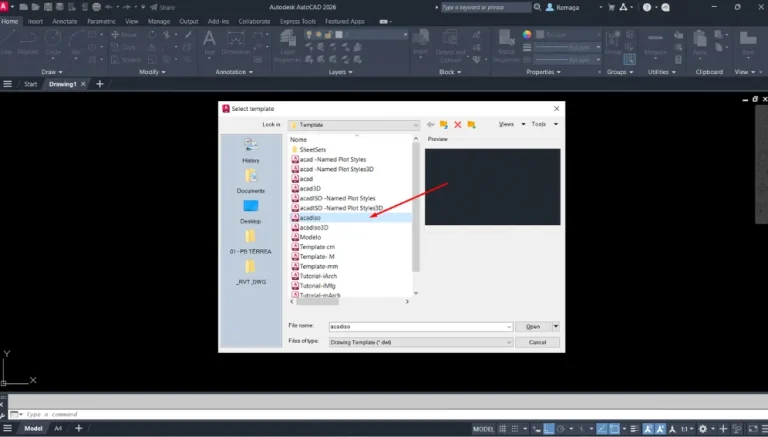Viewport: 768px width, 437px height.
Task: Click the Insert block tool
Action: [x=420, y=43]
